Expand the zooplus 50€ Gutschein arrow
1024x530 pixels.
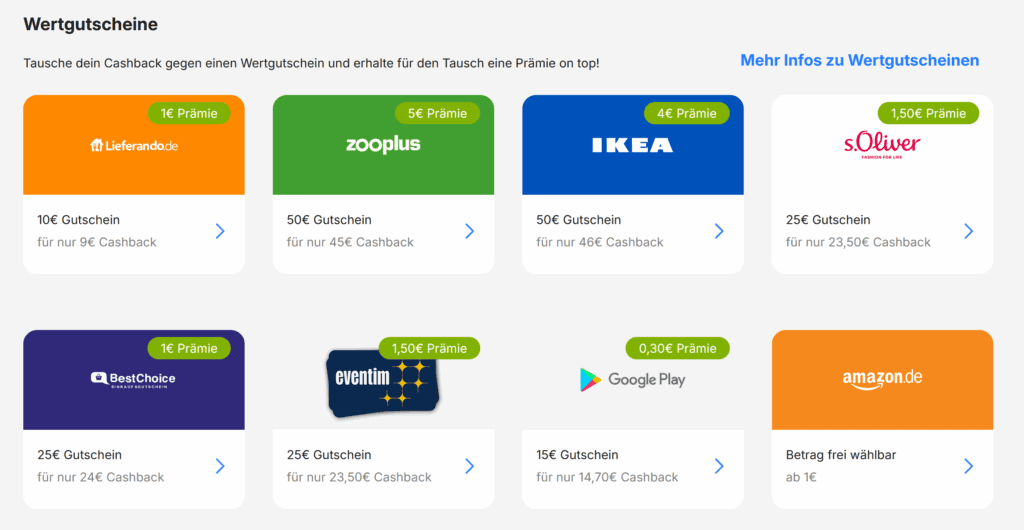point(469,231)
